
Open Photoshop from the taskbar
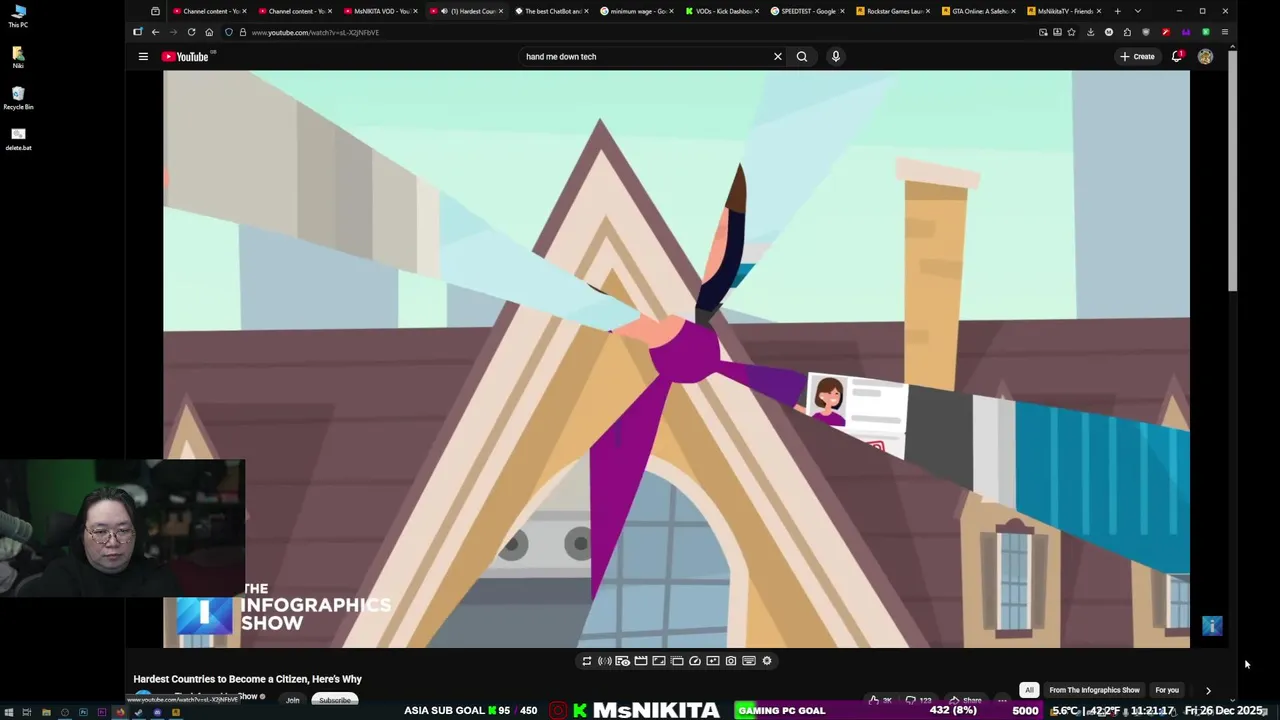click(x=83, y=712)
